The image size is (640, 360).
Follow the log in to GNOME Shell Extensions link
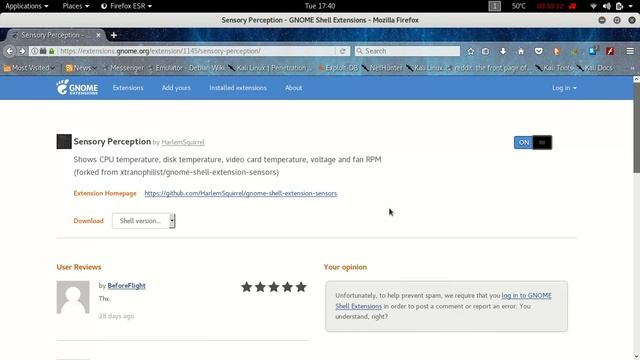[444, 300]
